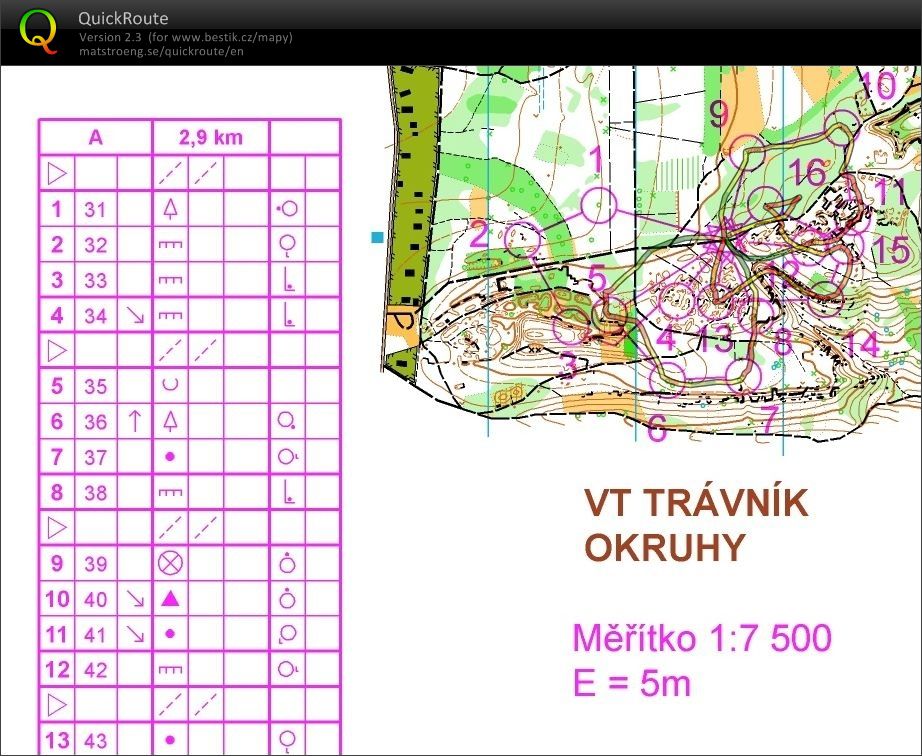Click map control label 14
Image resolution: width=922 pixels, height=756 pixels.
click(x=862, y=344)
